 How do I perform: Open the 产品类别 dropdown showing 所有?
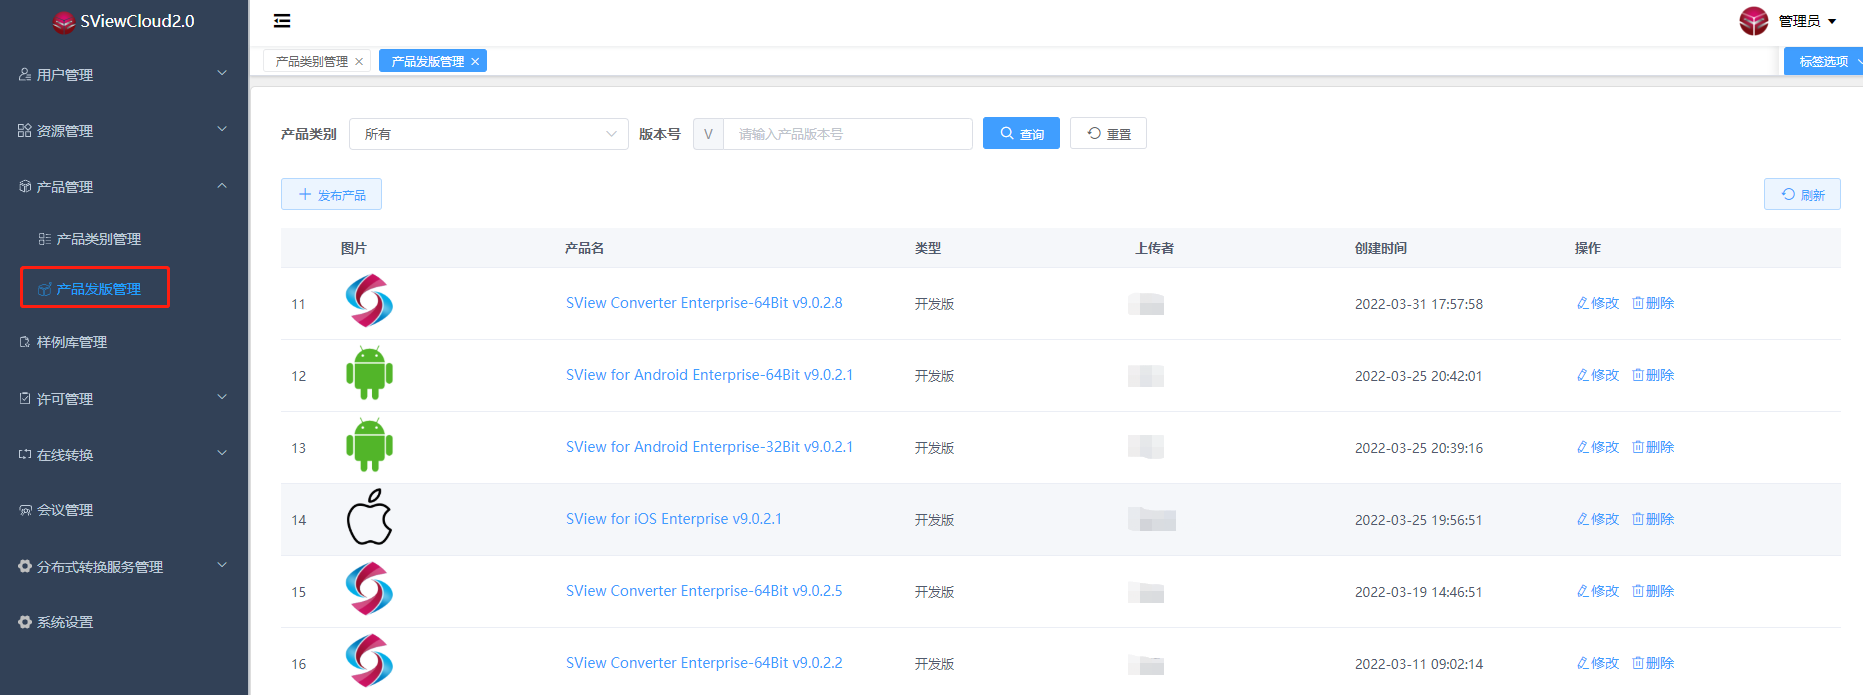pos(488,134)
